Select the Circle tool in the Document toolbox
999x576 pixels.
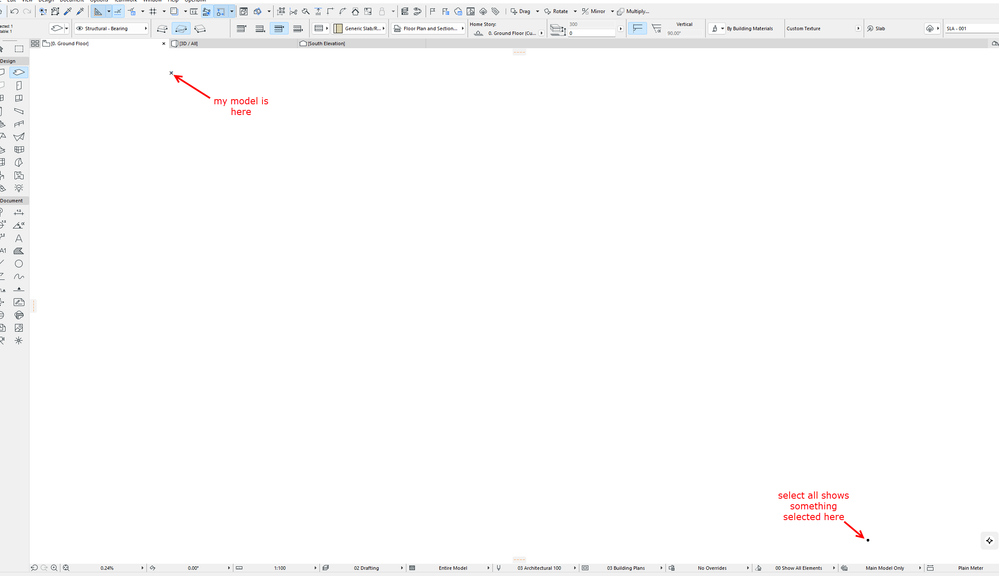pyautogui.click(x=18, y=264)
